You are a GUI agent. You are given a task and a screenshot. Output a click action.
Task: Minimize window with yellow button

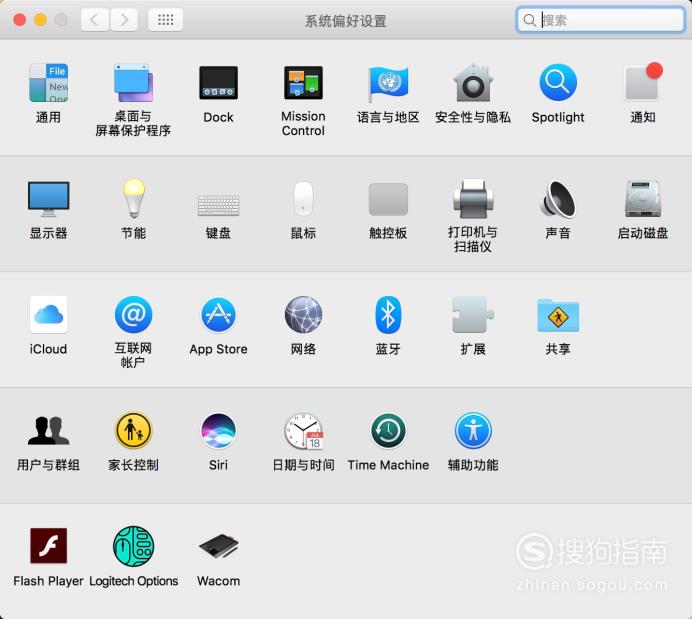point(40,20)
